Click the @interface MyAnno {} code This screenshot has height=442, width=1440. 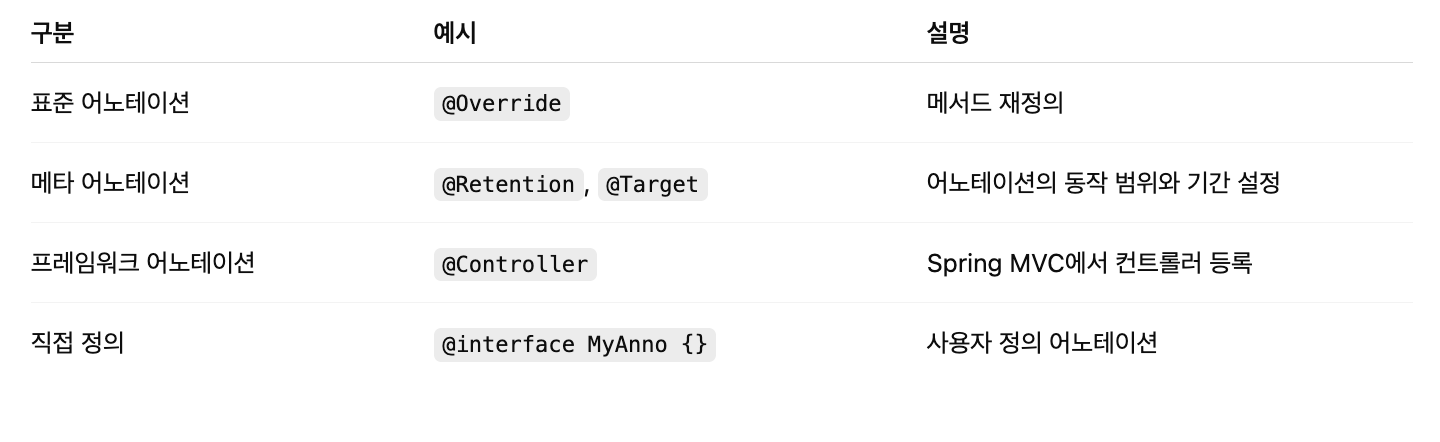(575, 344)
